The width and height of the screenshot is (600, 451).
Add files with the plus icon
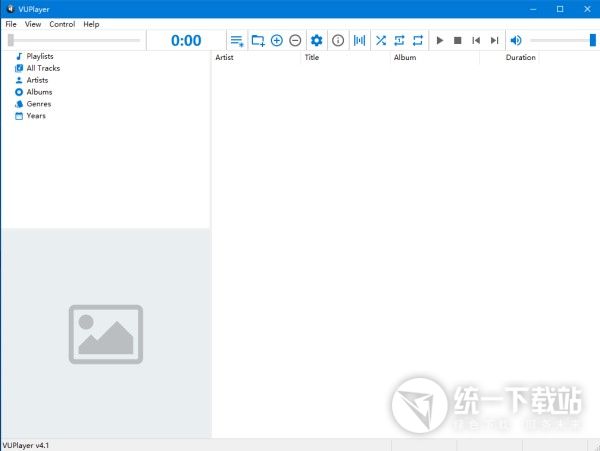click(x=277, y=40)
